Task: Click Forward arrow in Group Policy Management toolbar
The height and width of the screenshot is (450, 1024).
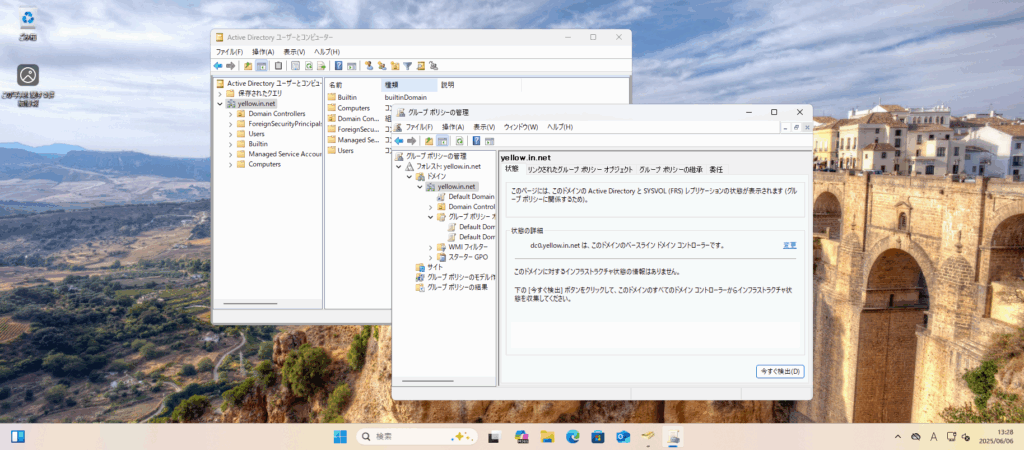Action: pos(411,140)
